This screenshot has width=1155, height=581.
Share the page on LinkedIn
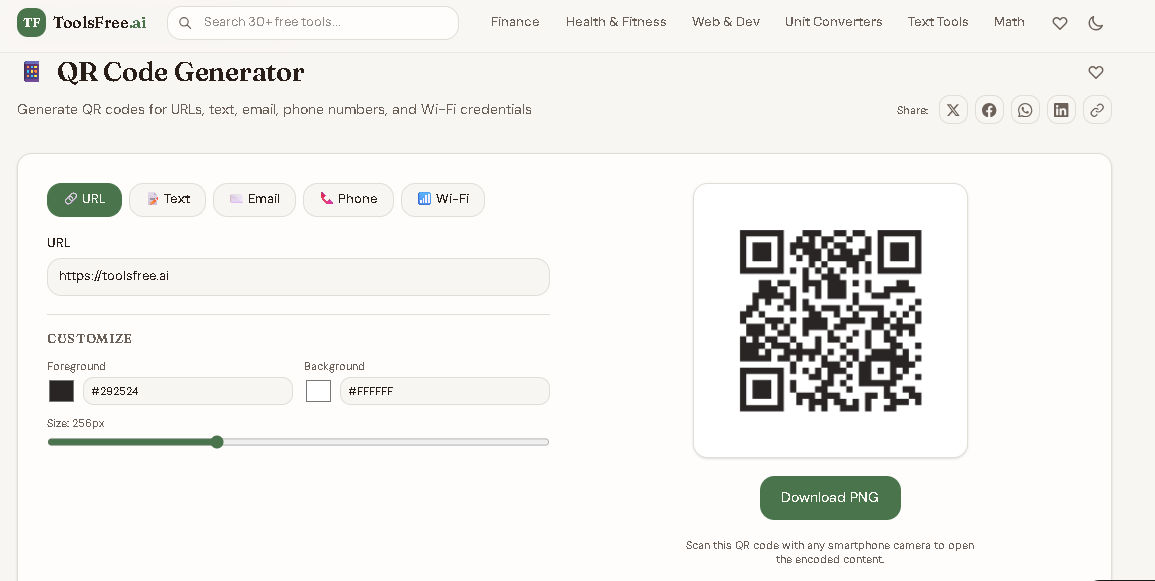pos(1061,110)
